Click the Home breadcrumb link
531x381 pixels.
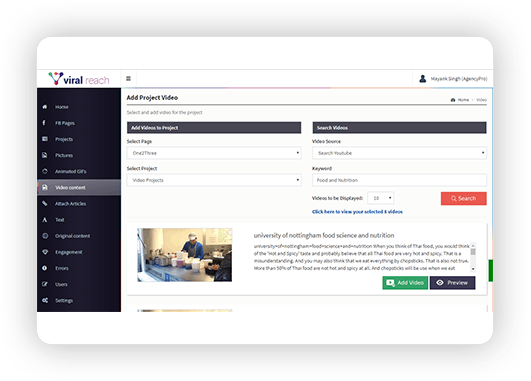[463, 100]
